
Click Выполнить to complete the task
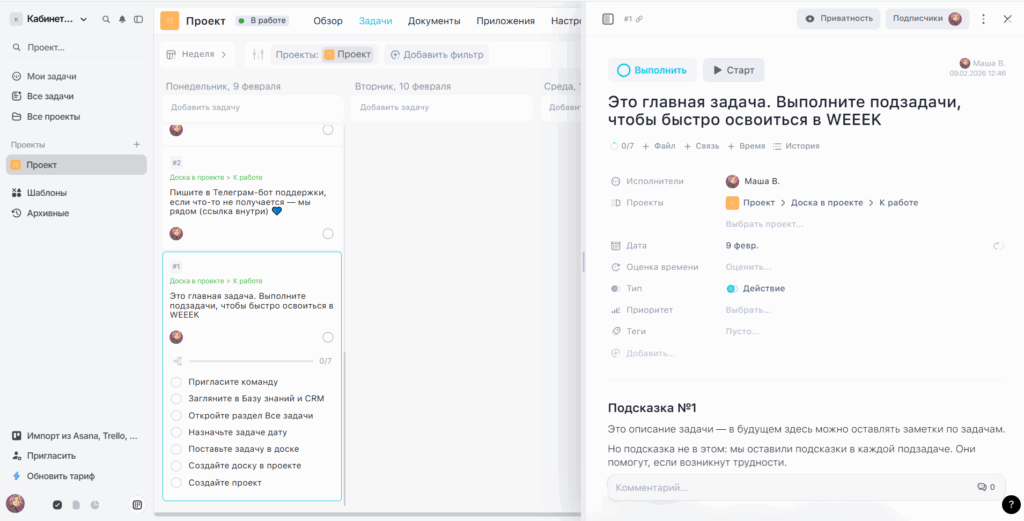click(x=652, y=70)
